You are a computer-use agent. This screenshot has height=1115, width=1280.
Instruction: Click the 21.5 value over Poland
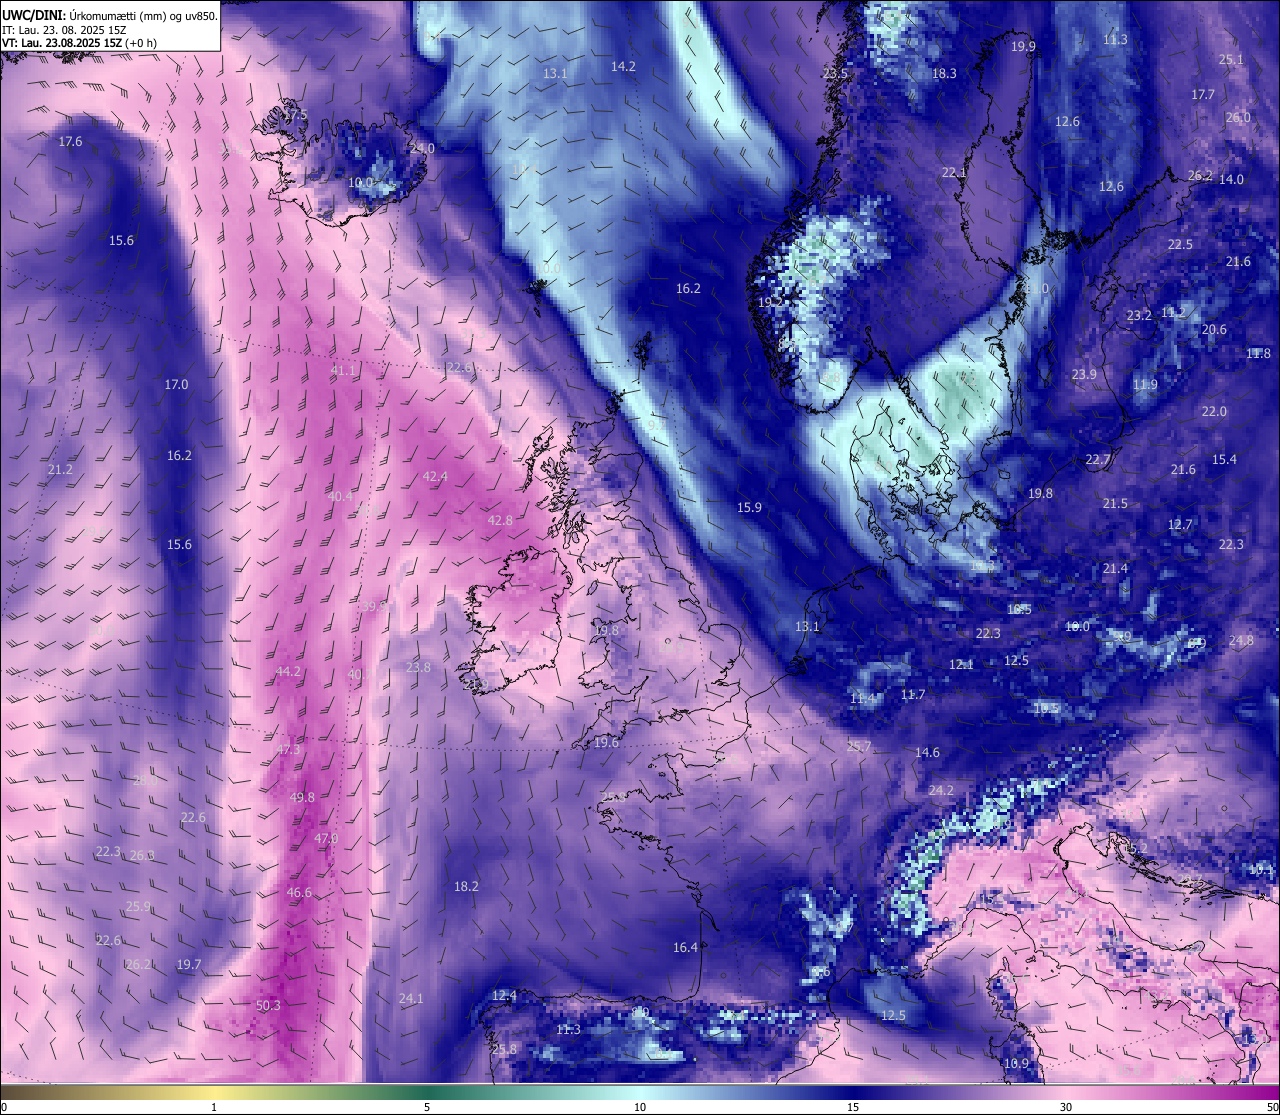click(1115, 504)
